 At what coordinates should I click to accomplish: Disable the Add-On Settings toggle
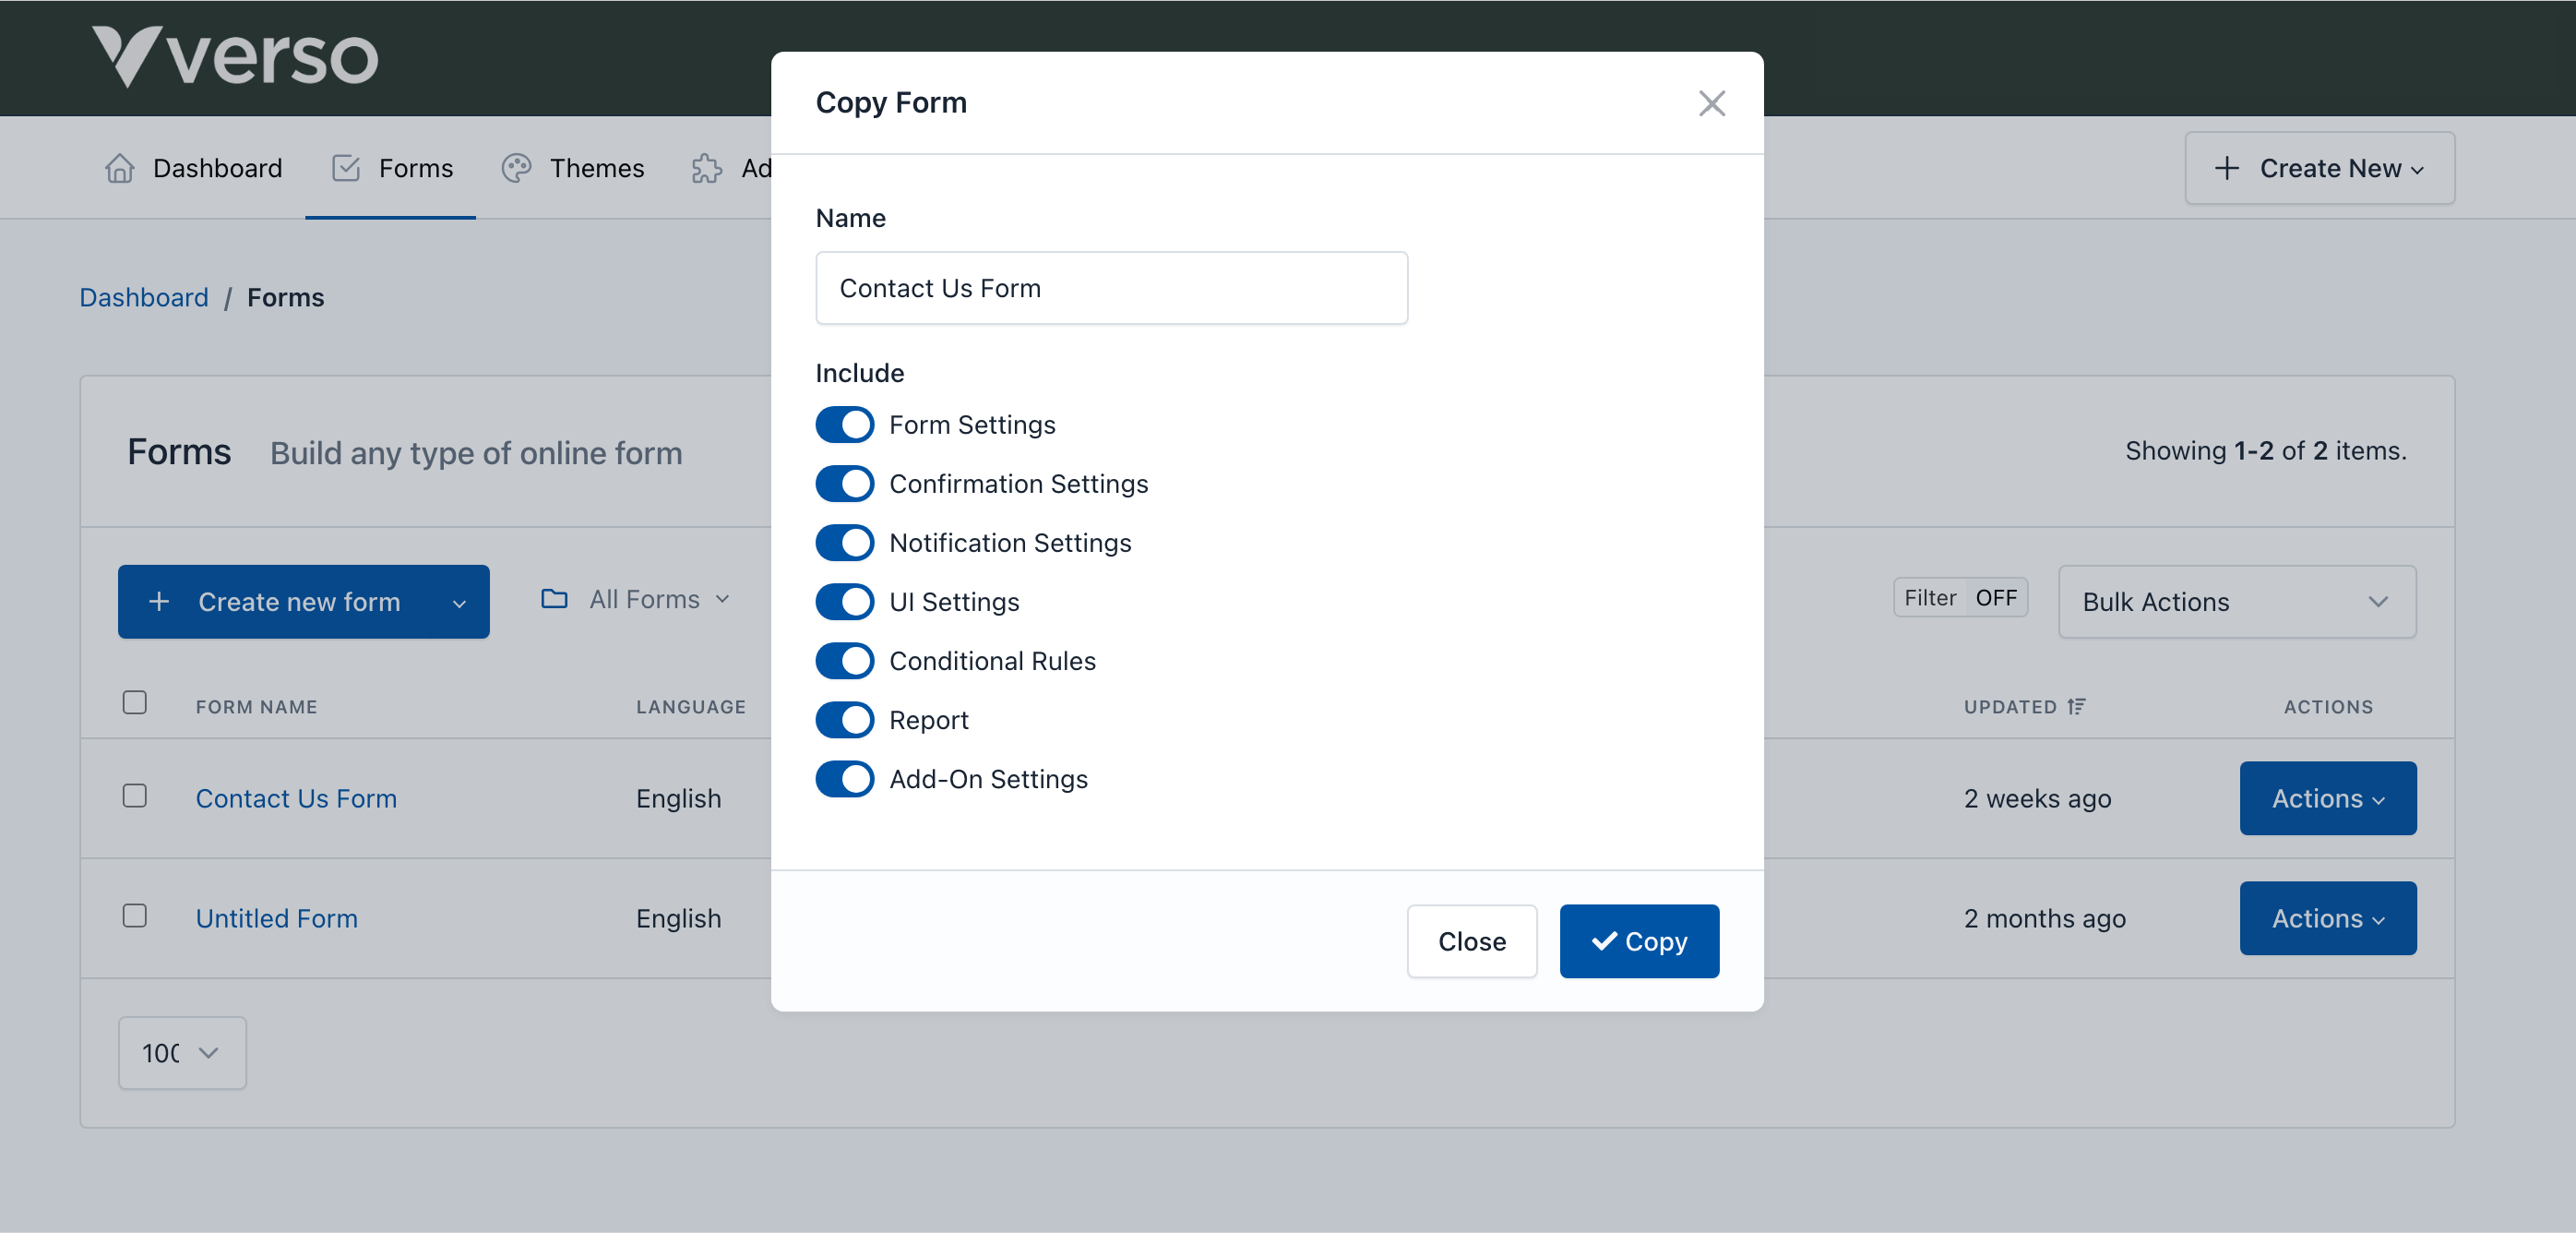[846, 779]
